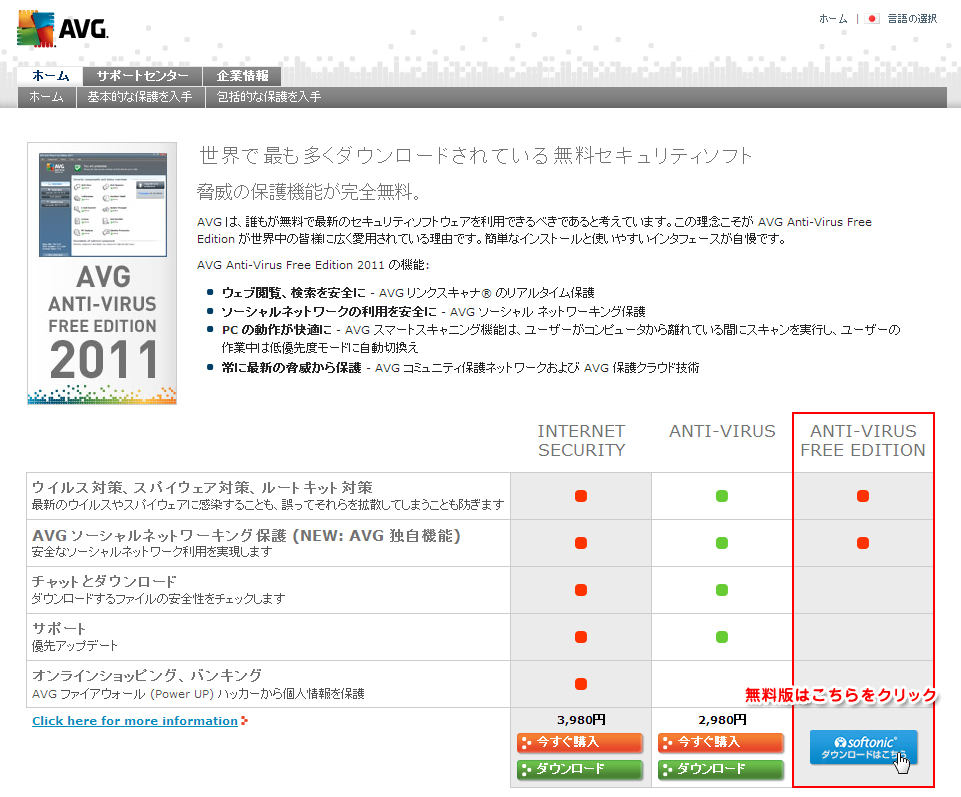Click ダウンロード for Internet Security
The height and width of the screenshot is (797, 961).
click(x=580, y=769)
